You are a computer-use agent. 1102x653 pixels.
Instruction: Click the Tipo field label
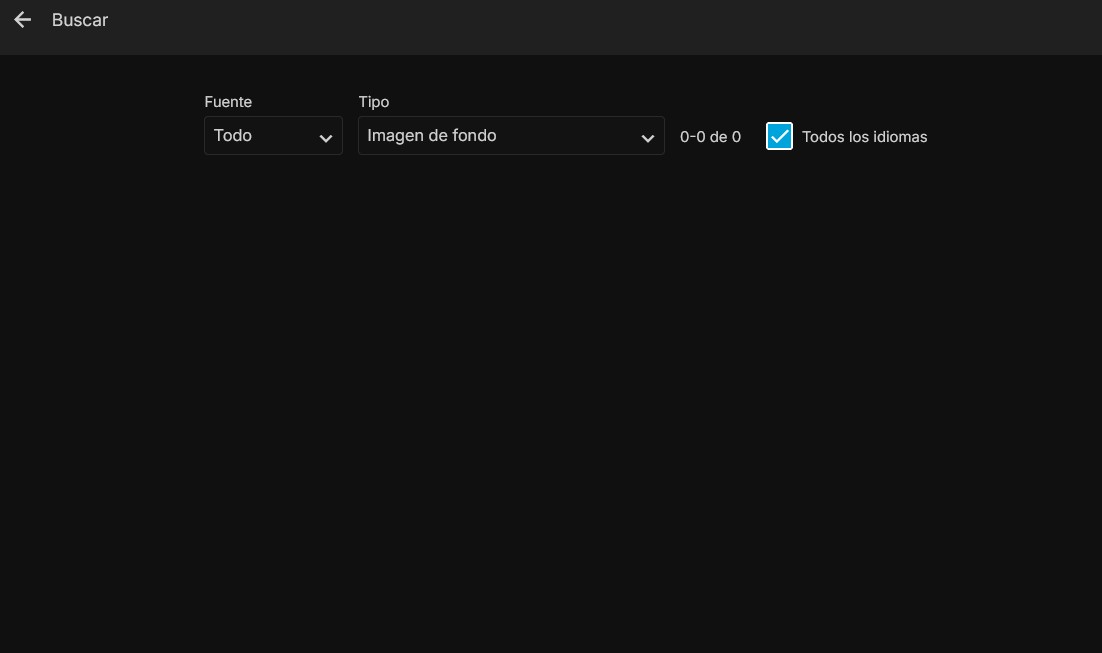373,102
